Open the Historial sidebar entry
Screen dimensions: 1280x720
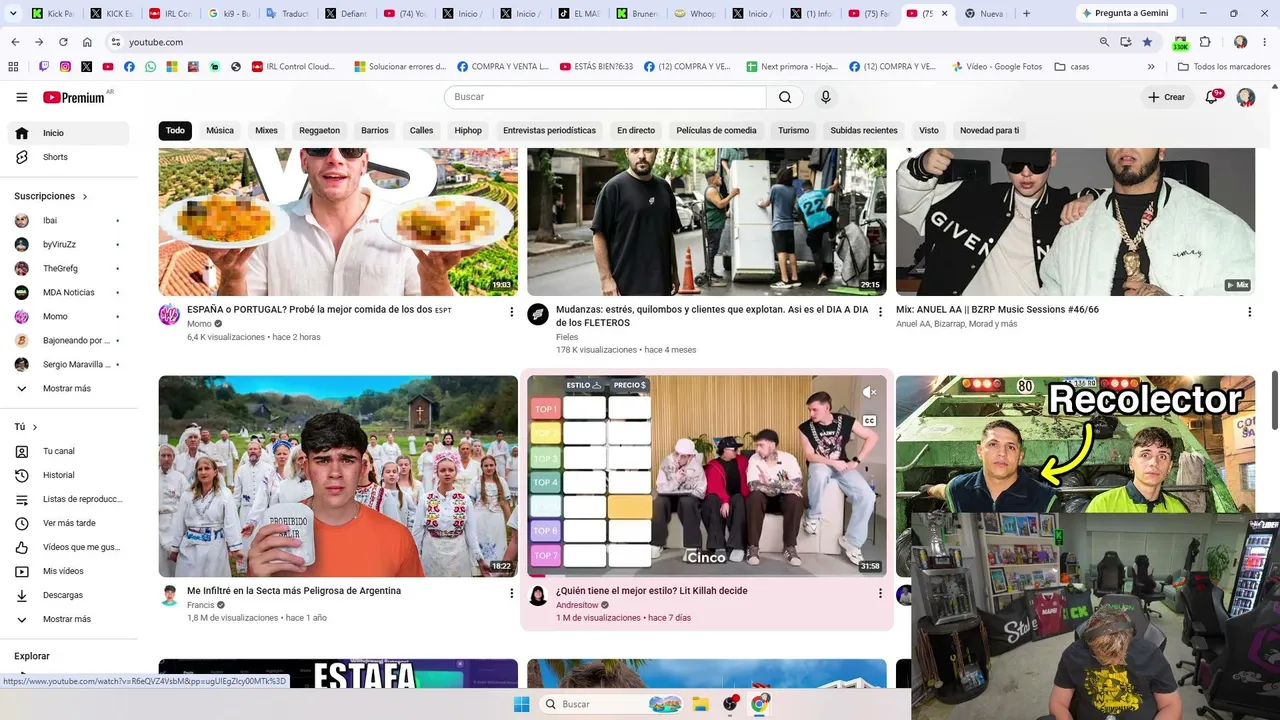tap(68, 475)
